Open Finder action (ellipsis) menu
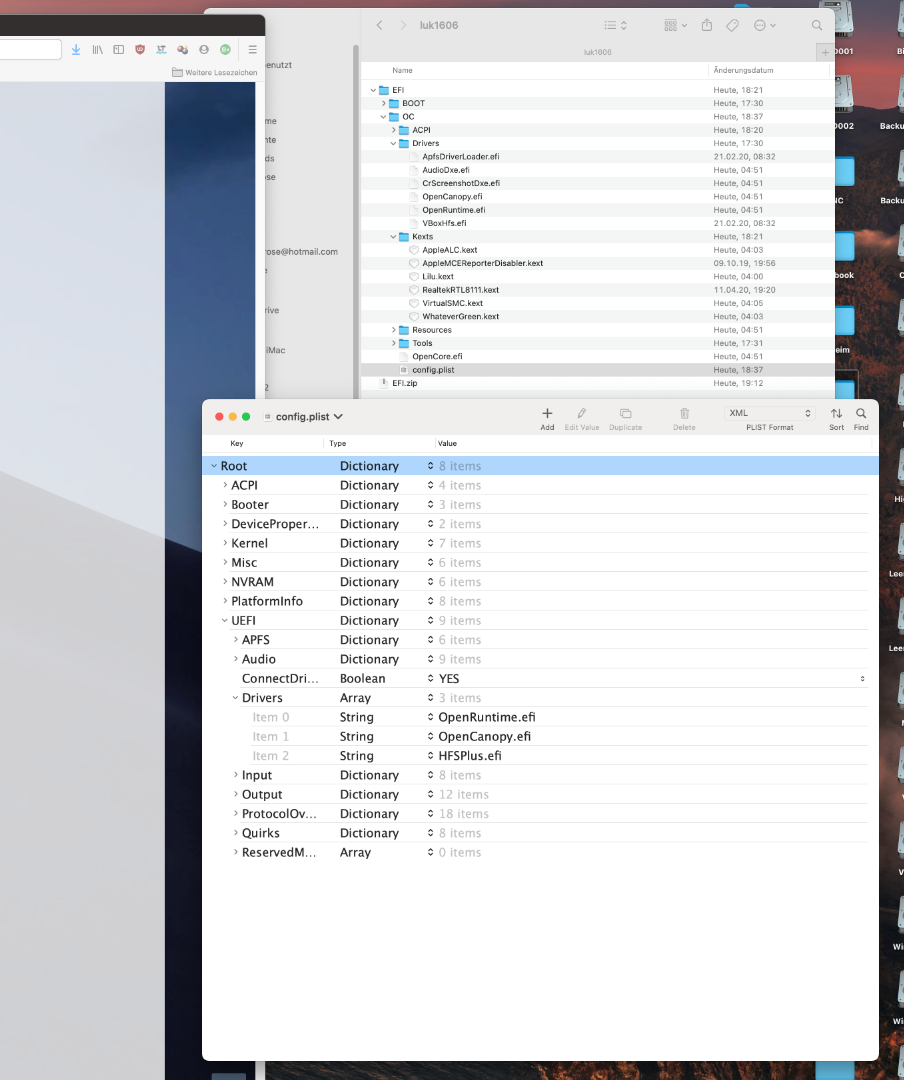Screen dimensions: 904x1080 (x=765, y=25)
